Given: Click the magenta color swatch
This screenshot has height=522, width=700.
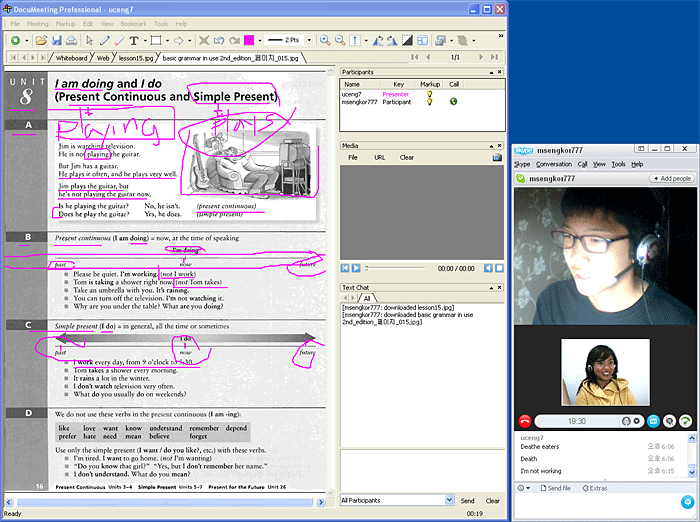Looking at the screenshot, I should pos(249,40).
